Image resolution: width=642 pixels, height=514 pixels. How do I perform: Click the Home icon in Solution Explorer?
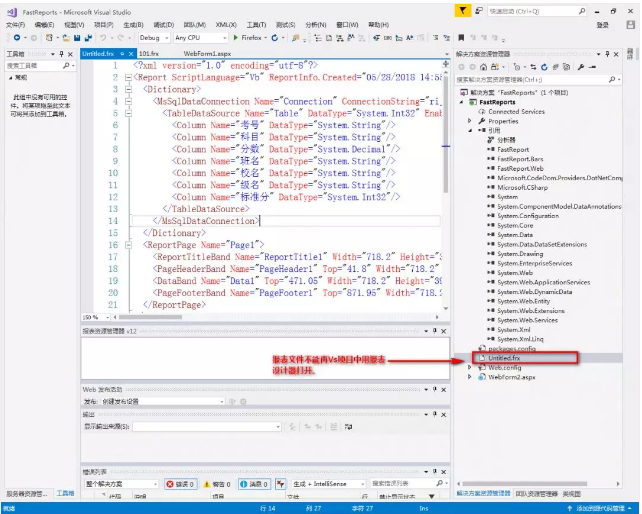coord(484,67)
